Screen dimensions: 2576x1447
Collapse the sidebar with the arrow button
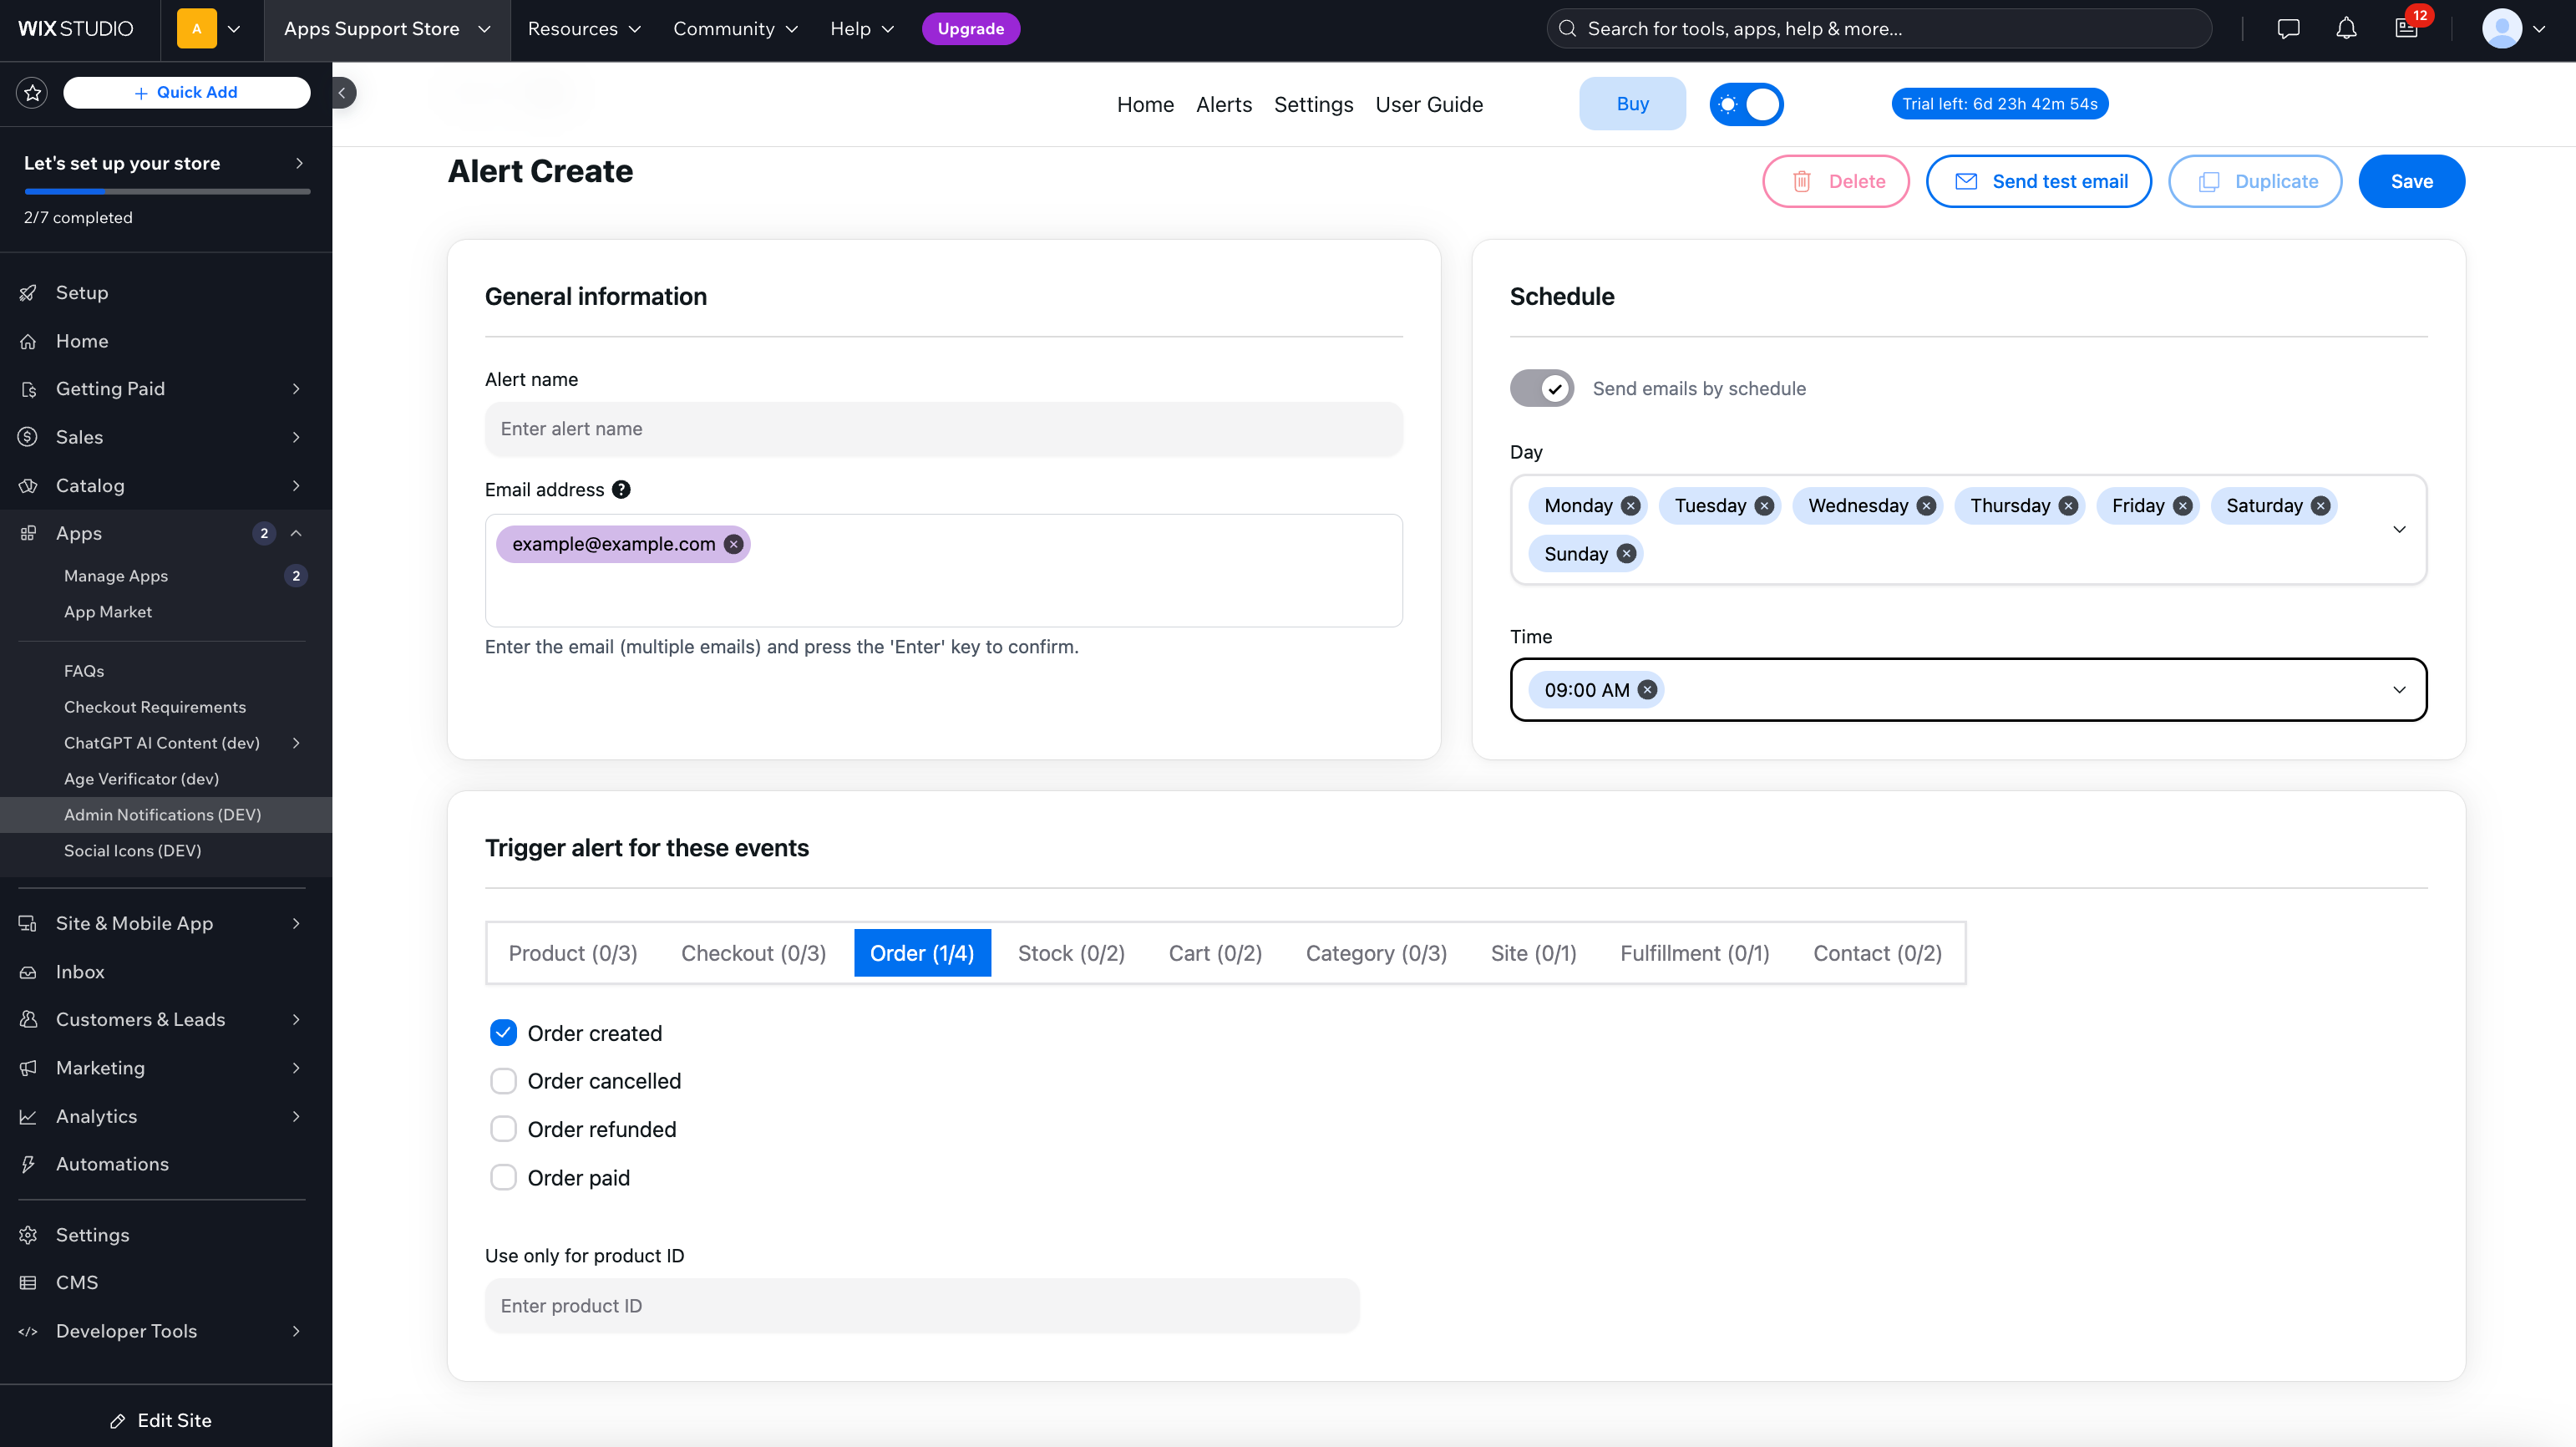(x=342, y=92)
